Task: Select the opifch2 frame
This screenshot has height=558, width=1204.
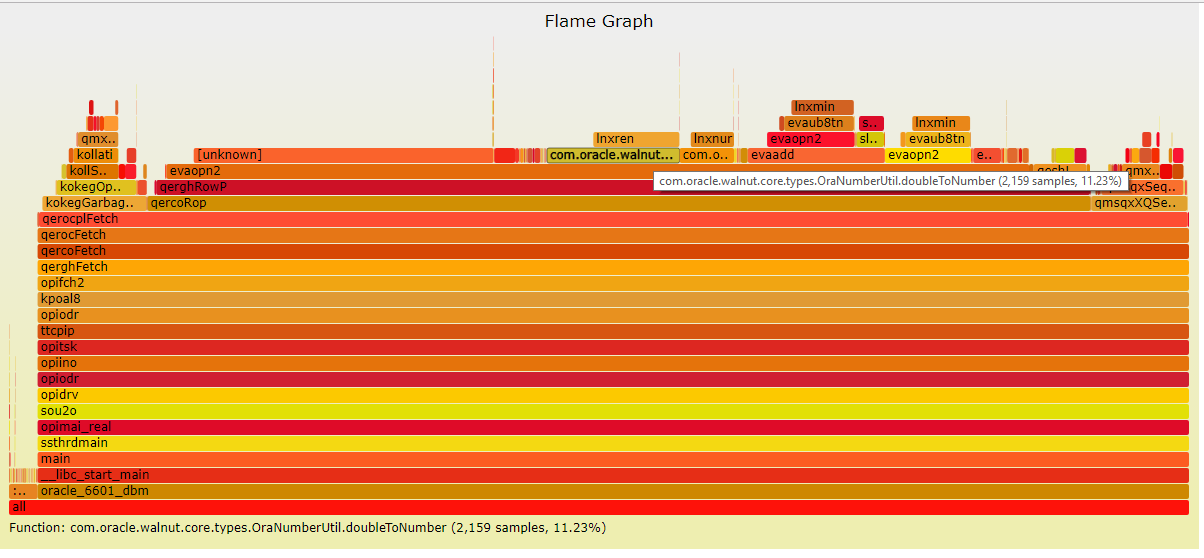Action: pos(612,283)
